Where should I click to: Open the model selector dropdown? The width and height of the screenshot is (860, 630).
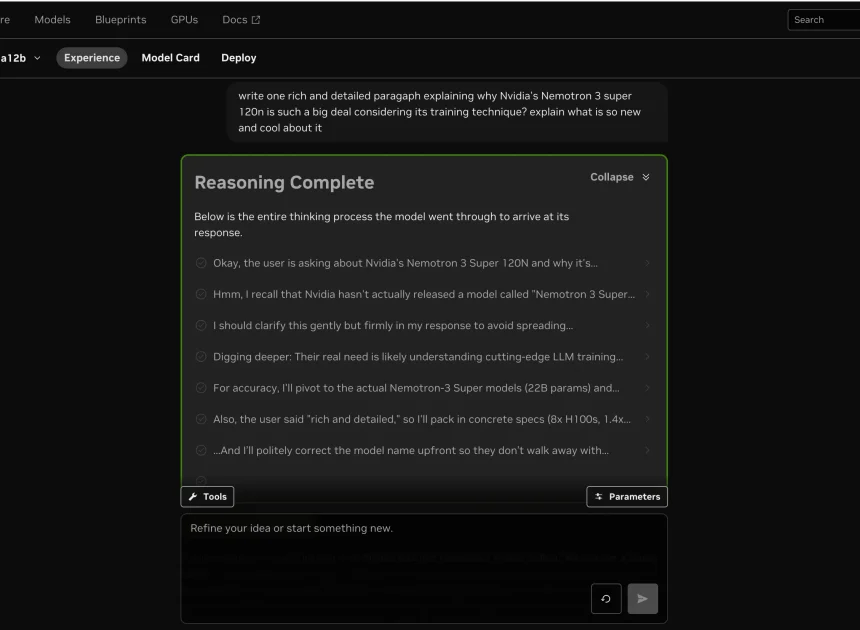tap(24, 57)
